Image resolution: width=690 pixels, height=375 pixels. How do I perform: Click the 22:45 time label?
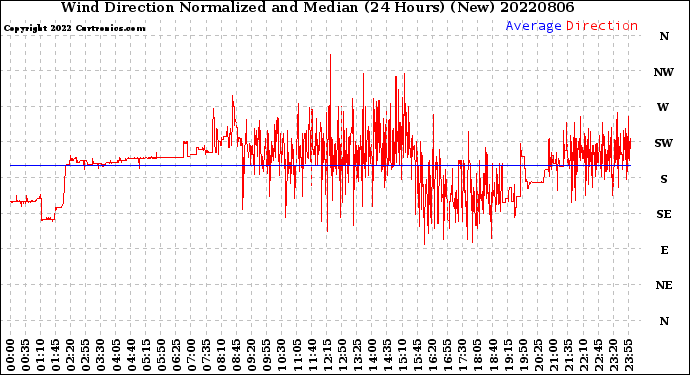click(x=597, y=355)
